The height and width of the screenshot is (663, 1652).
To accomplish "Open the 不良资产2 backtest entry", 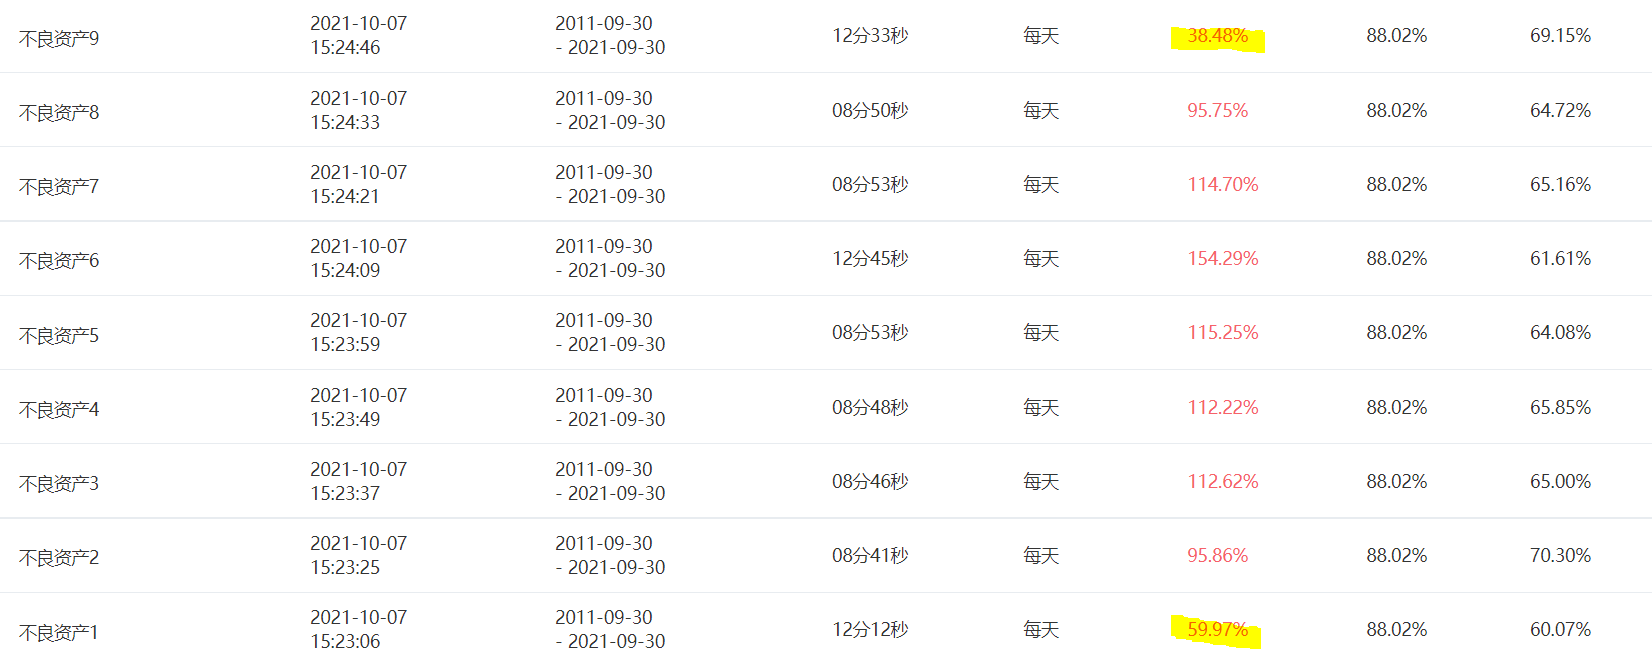I will (x=59, y=558).
